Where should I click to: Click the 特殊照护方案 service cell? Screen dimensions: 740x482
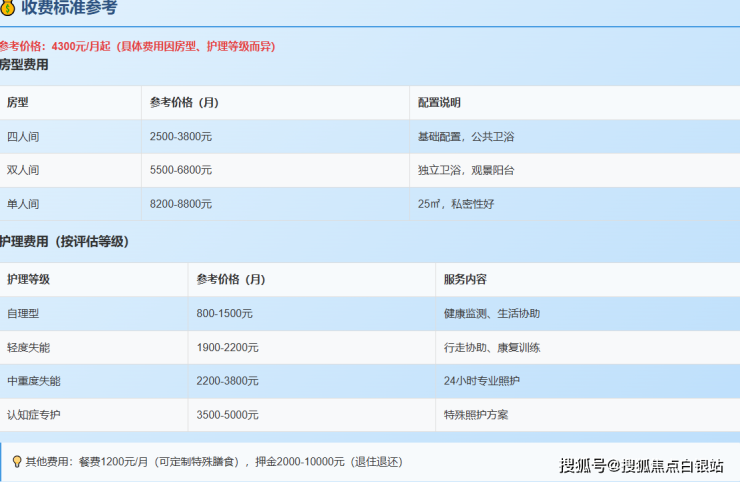[476, 415]
